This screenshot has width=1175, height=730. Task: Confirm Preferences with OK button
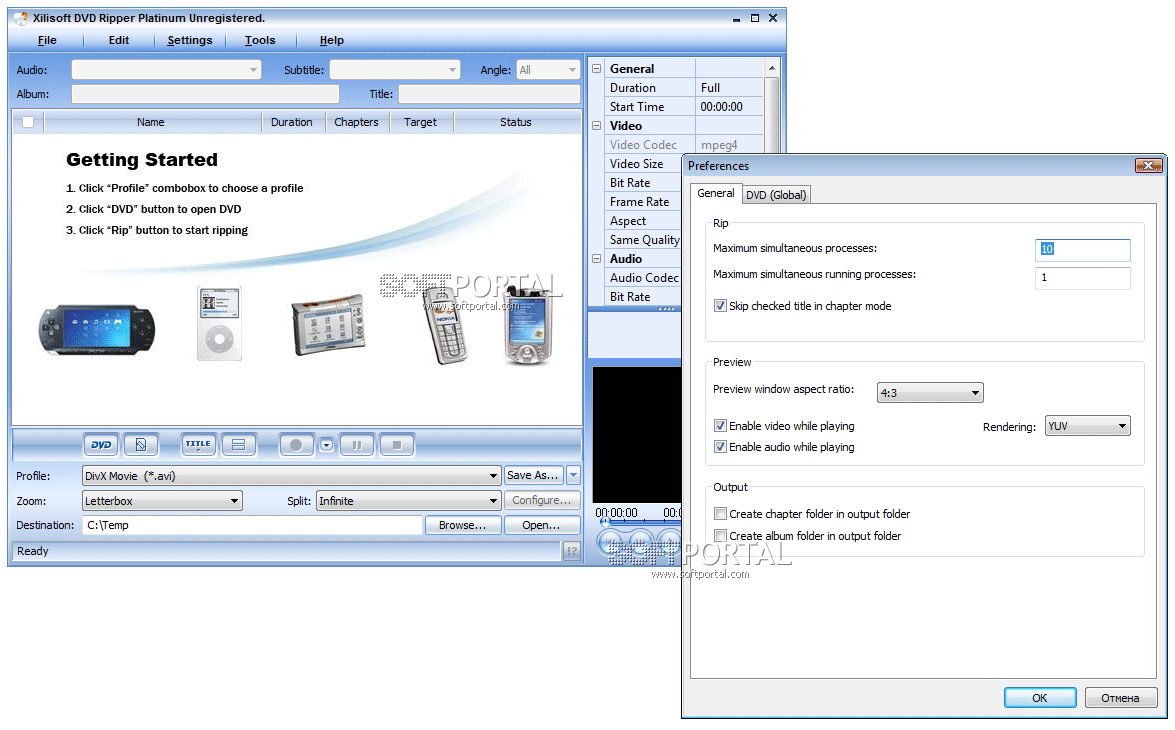[1040, 698]
